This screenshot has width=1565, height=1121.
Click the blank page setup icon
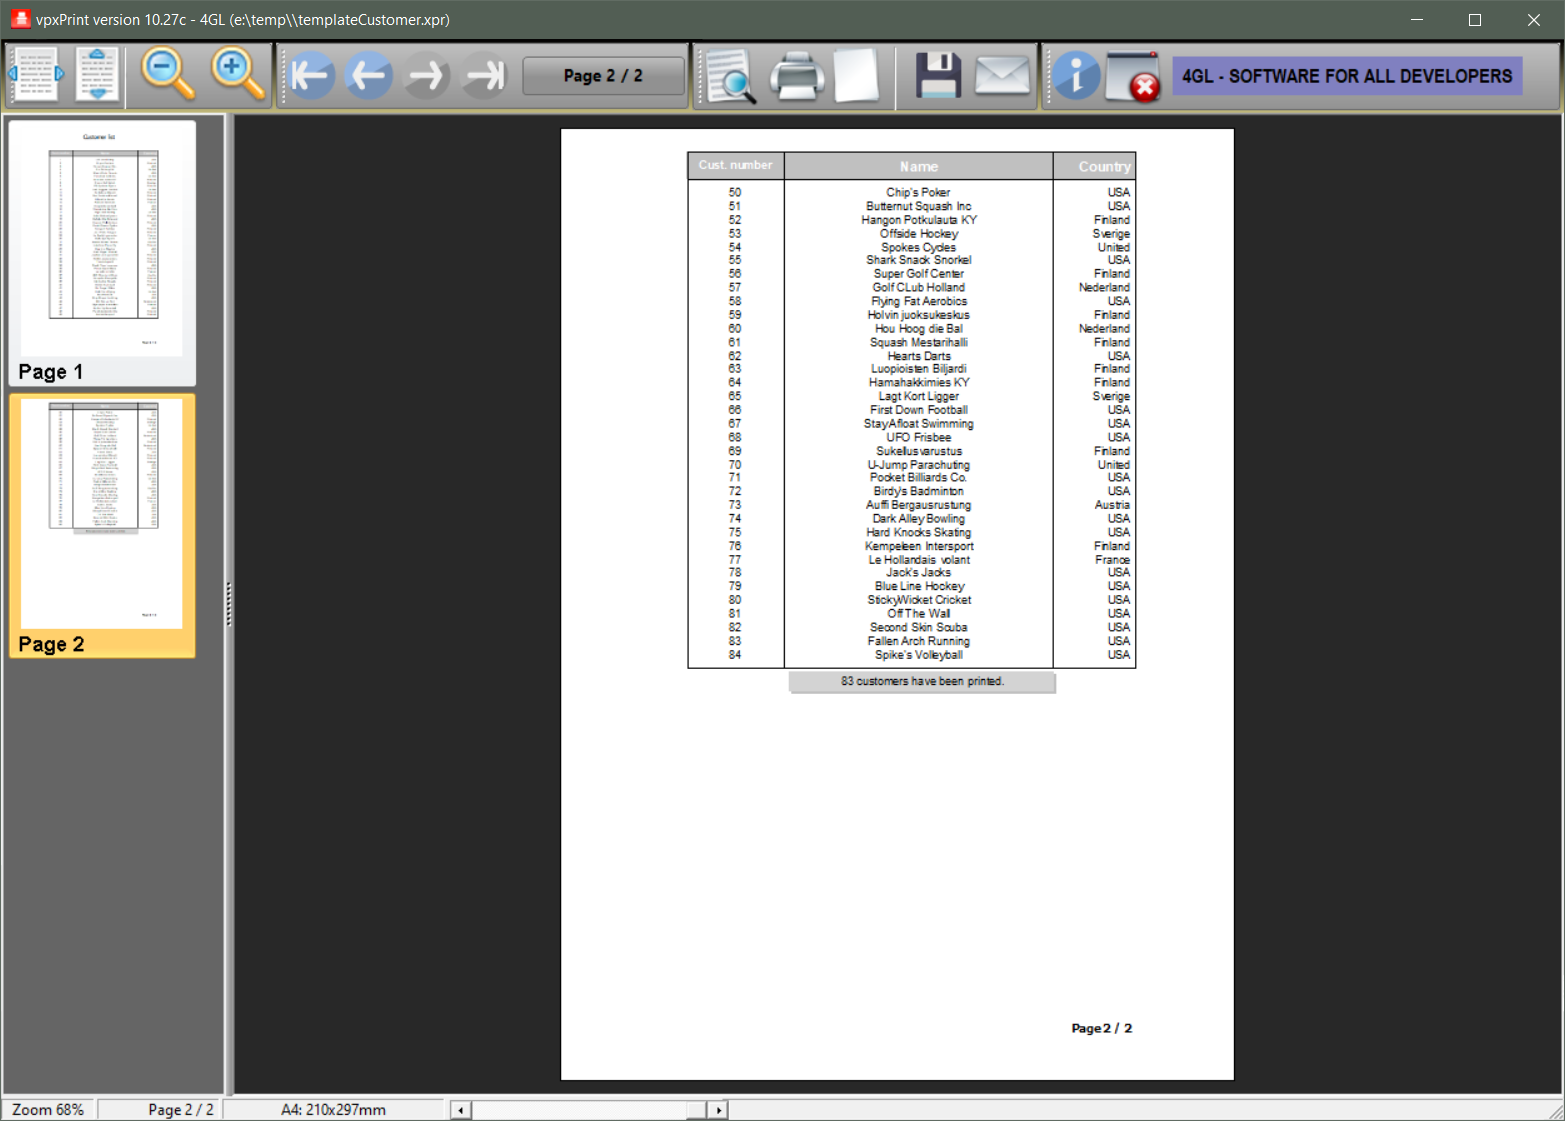click(x=857, y=76)
